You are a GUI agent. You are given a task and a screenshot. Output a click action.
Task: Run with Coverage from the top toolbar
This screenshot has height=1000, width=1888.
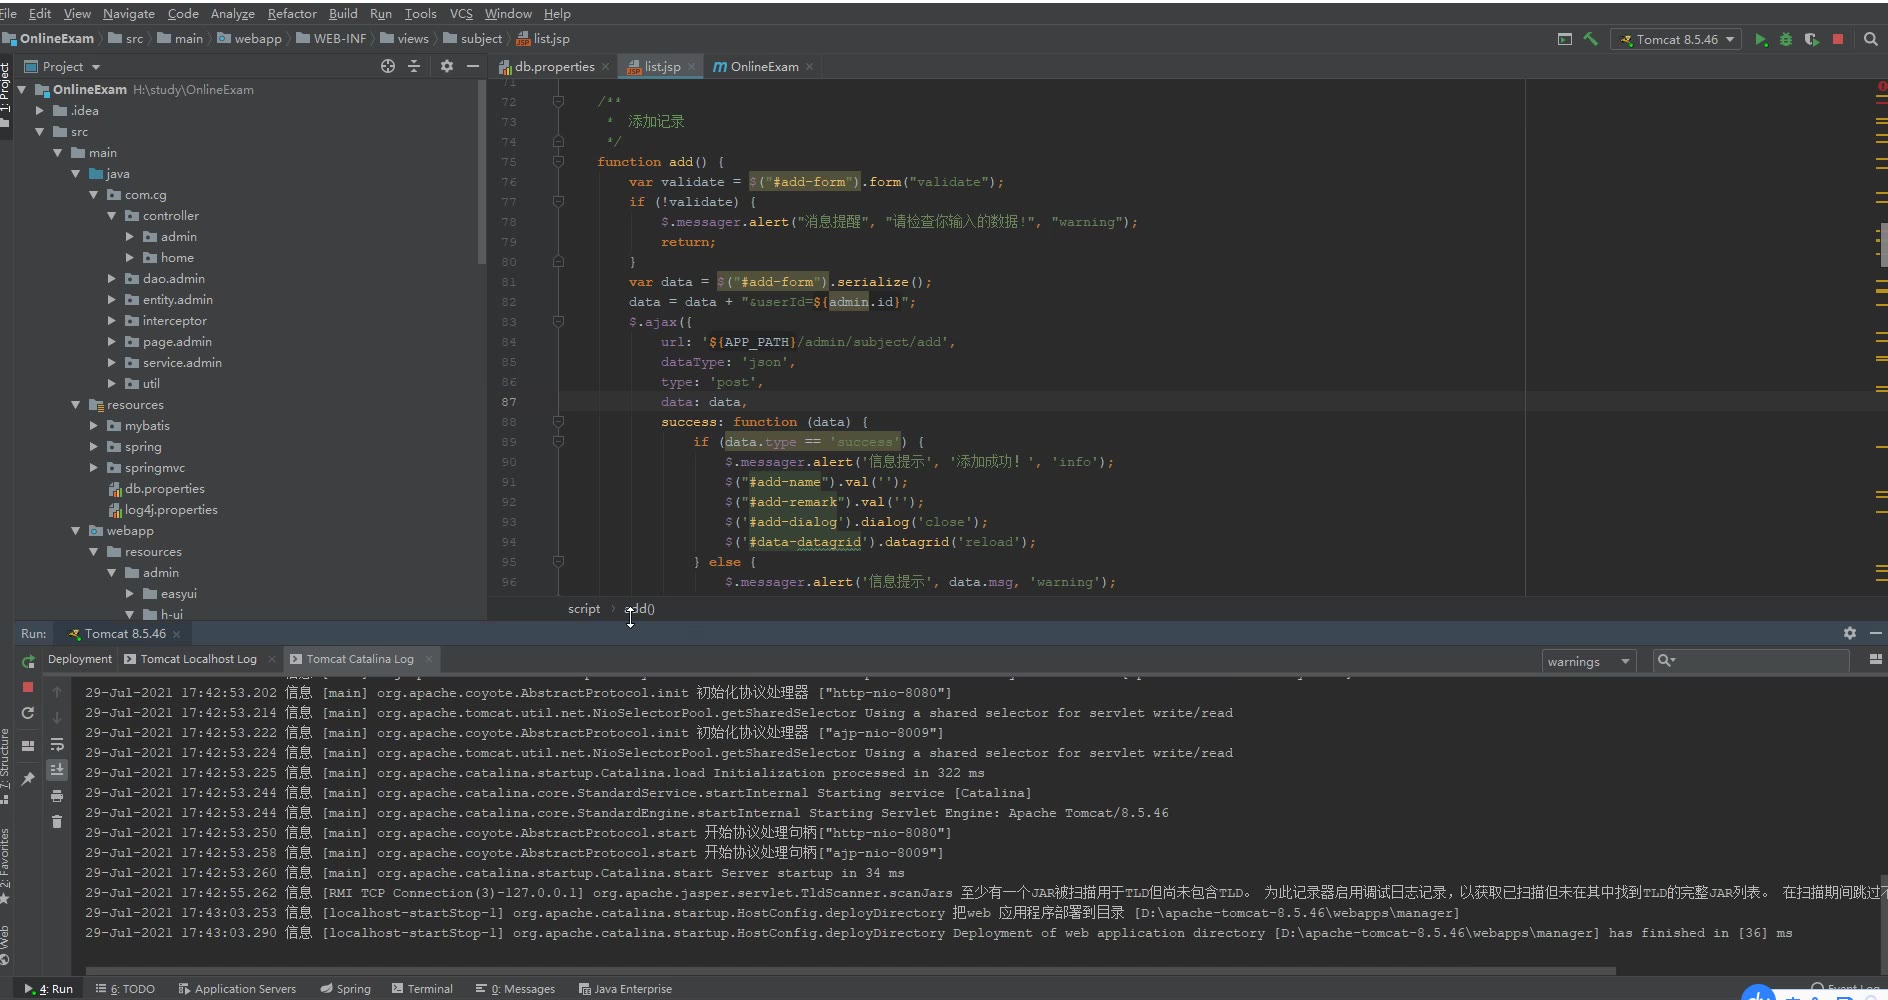[x=1811, y=40]
